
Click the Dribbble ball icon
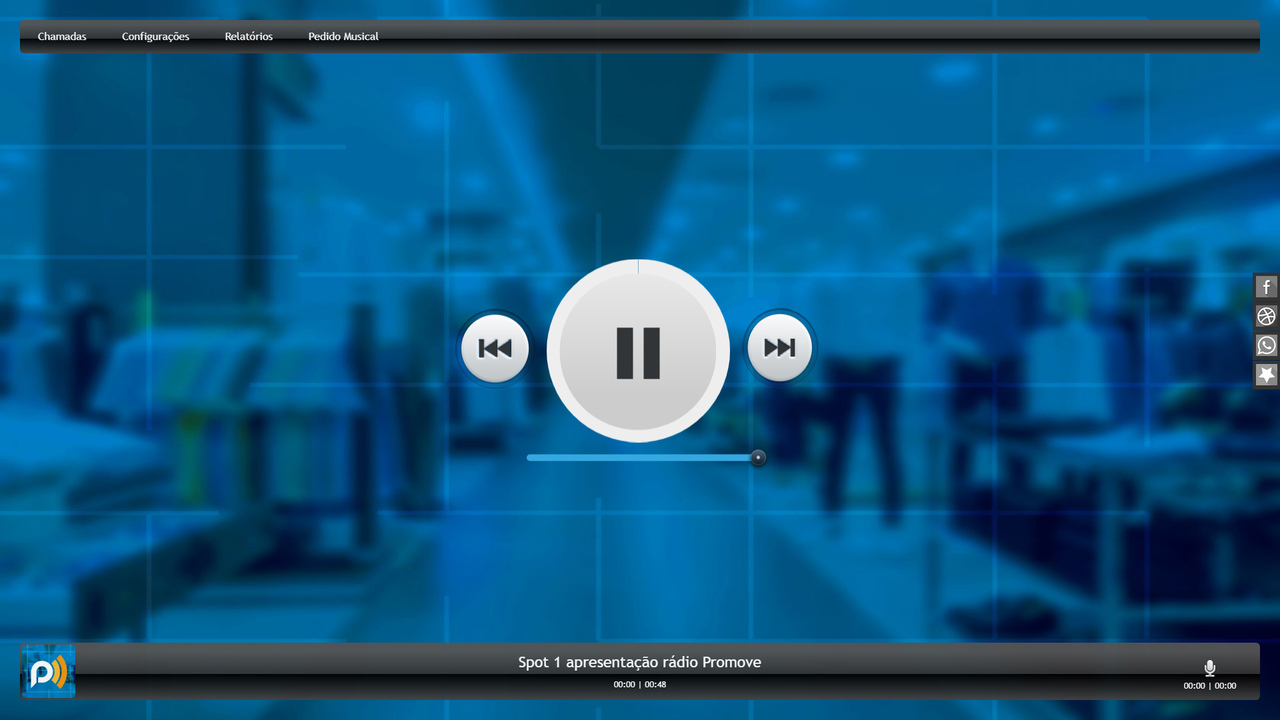point(1266,317)
